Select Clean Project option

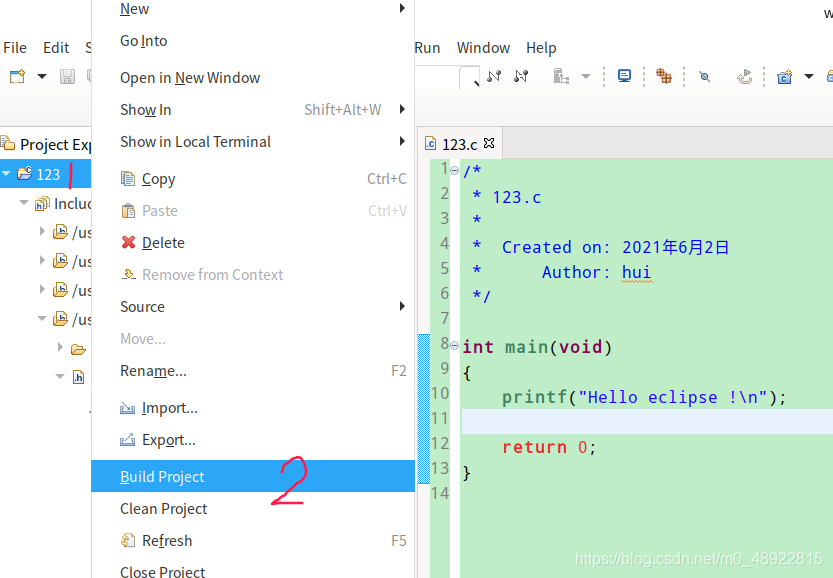tap(253, 508)
